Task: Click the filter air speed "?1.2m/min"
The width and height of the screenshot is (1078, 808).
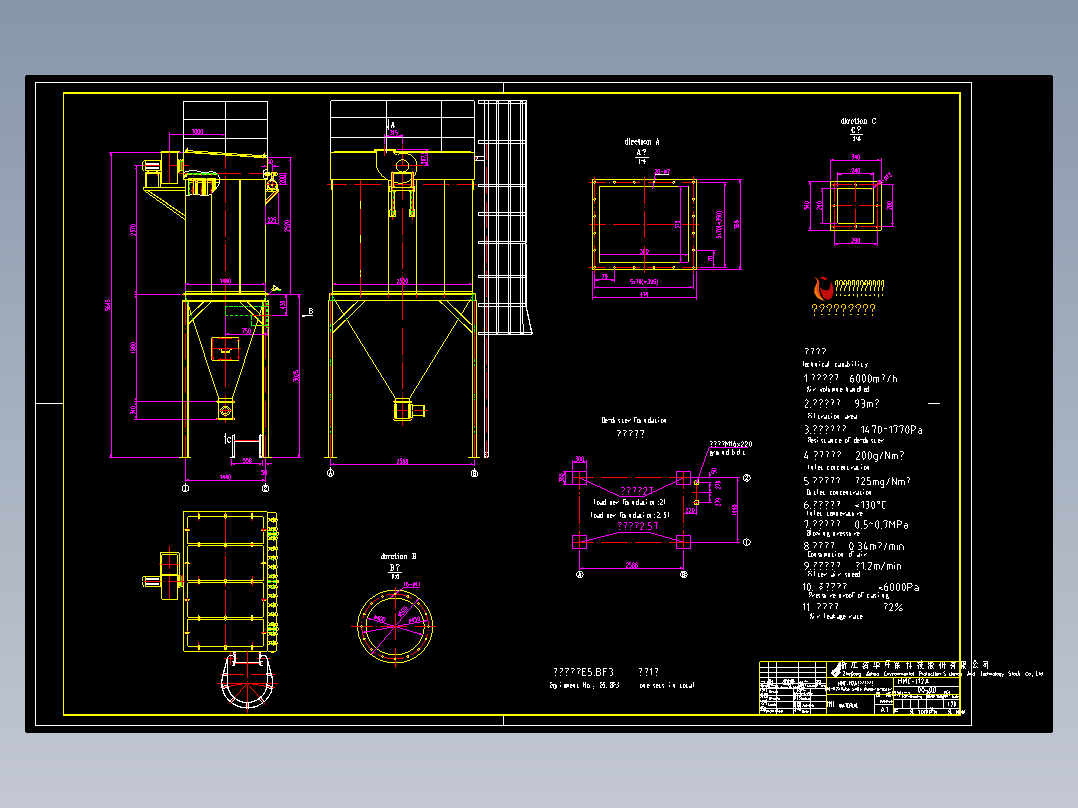Action: 877,567
